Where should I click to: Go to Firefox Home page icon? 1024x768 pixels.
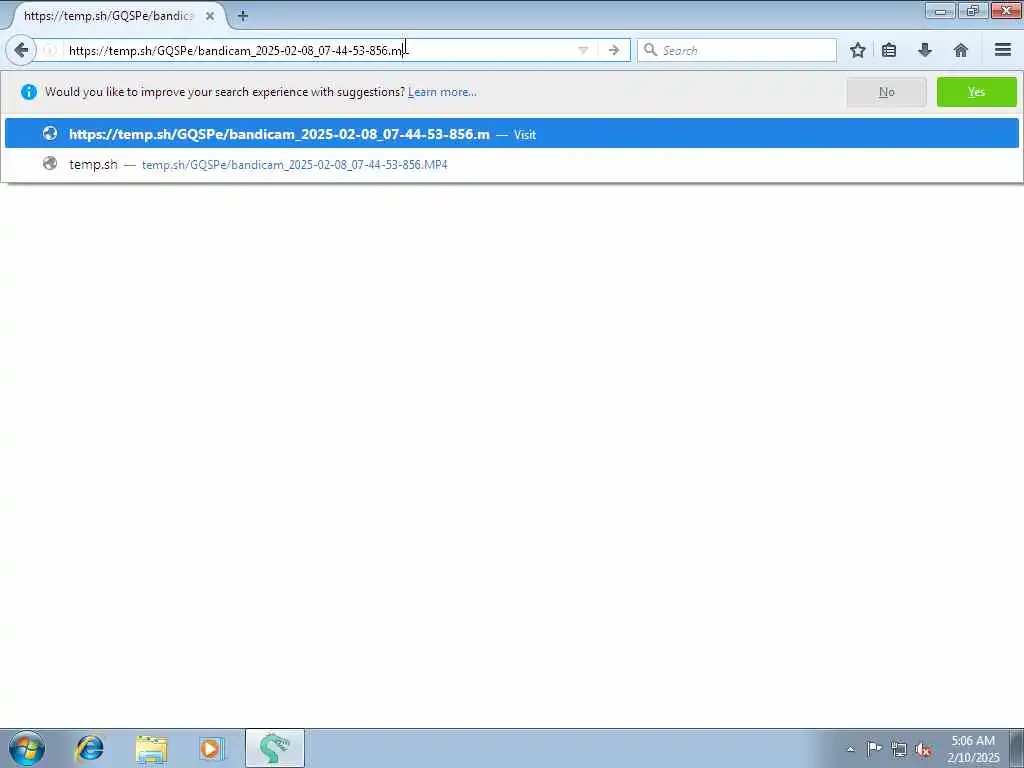pos(961,50)
